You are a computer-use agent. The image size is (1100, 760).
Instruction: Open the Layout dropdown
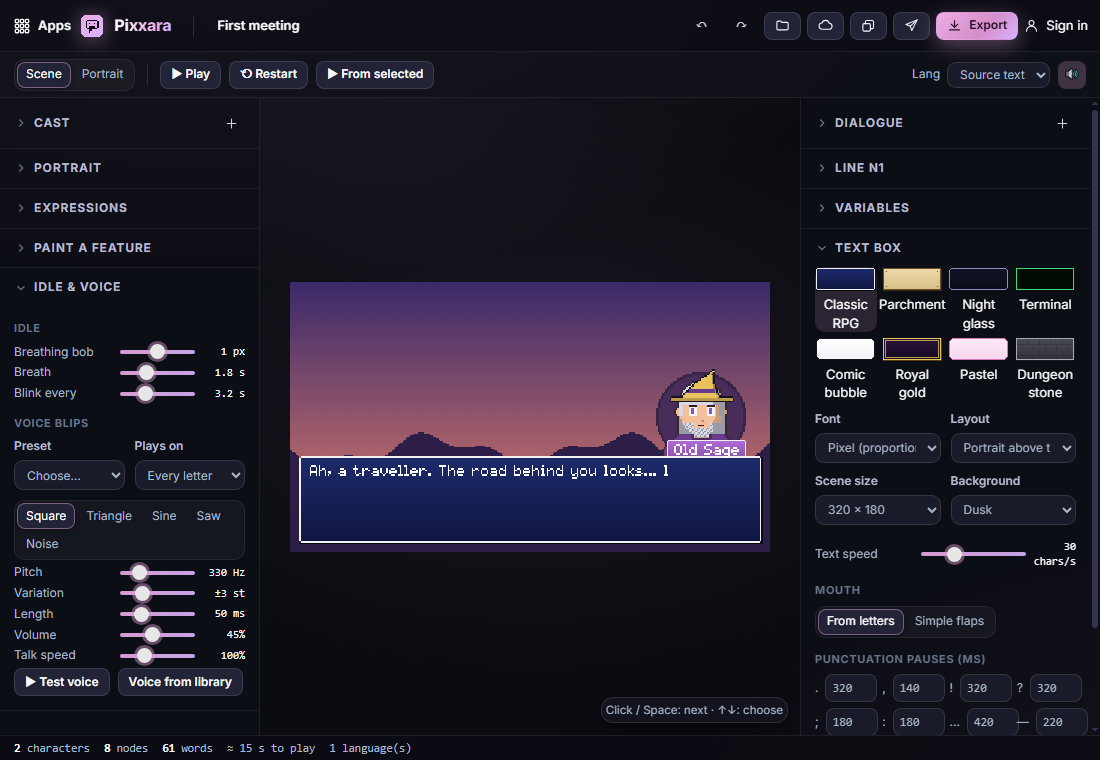pos(1013,448)
